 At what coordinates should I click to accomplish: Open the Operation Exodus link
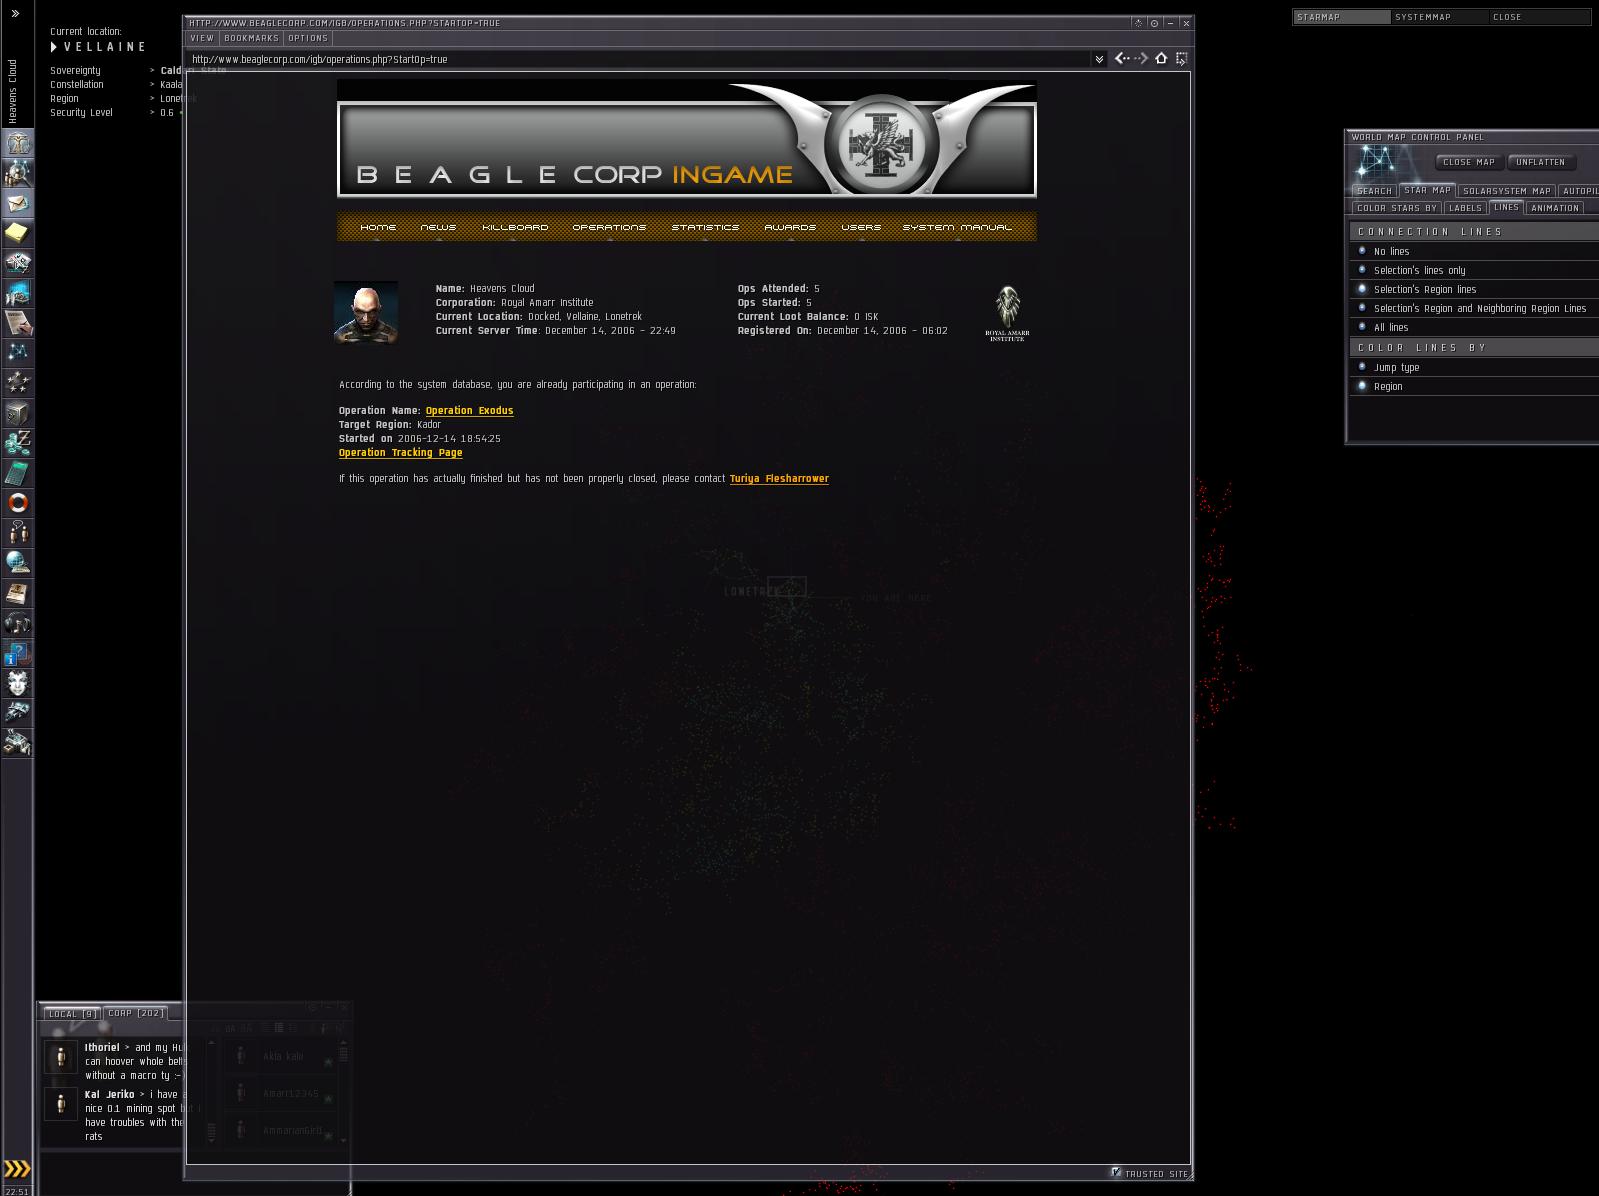click(x=469, y=411)
